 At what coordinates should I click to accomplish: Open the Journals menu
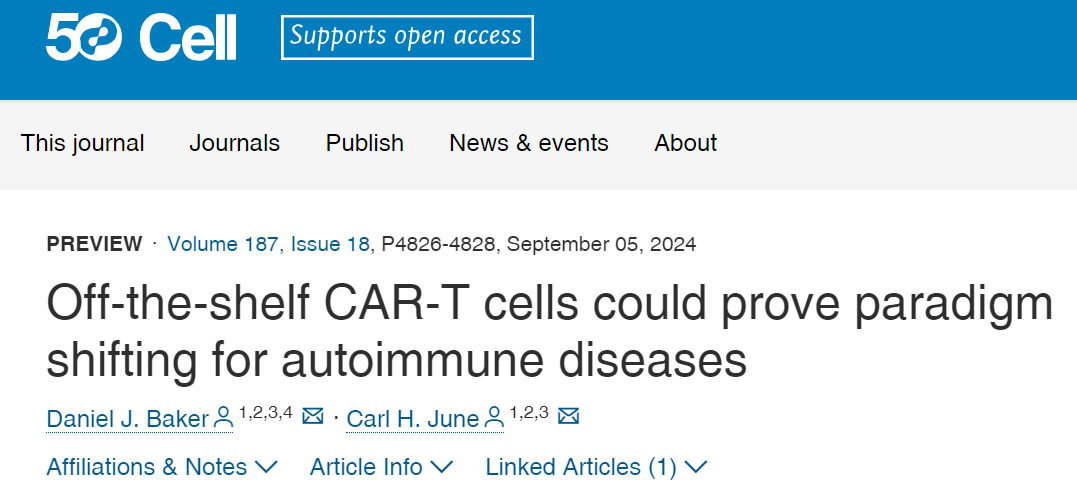tap(235, 143)
